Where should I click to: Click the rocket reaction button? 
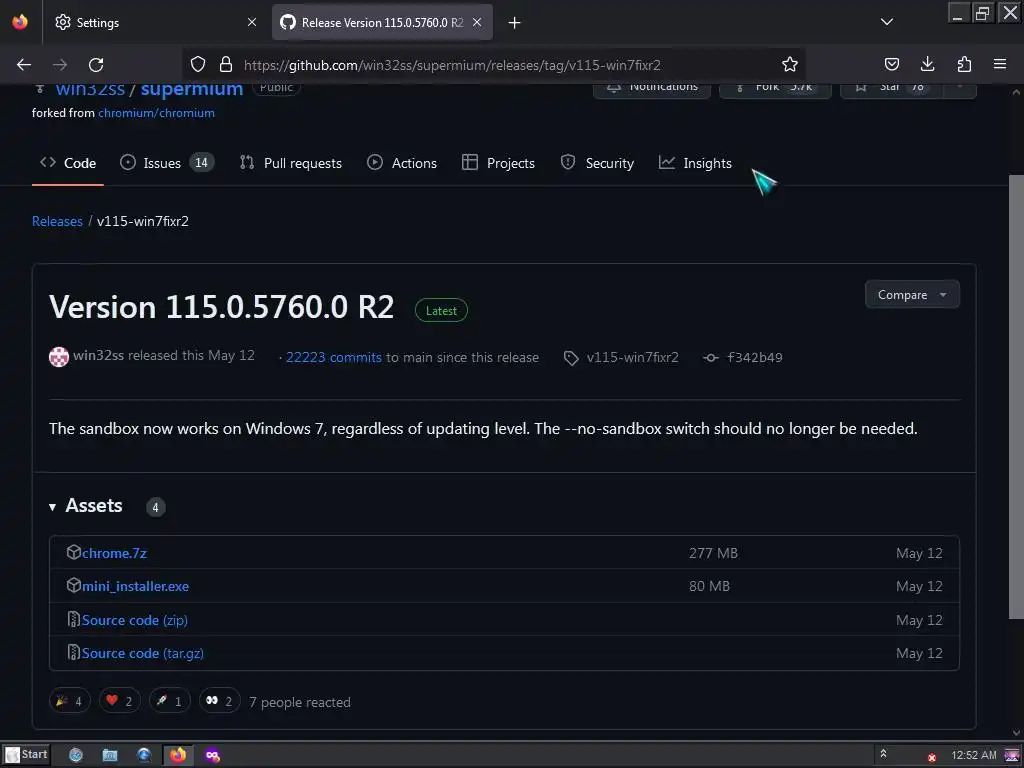pyautogui.click(x=169, y=701)
